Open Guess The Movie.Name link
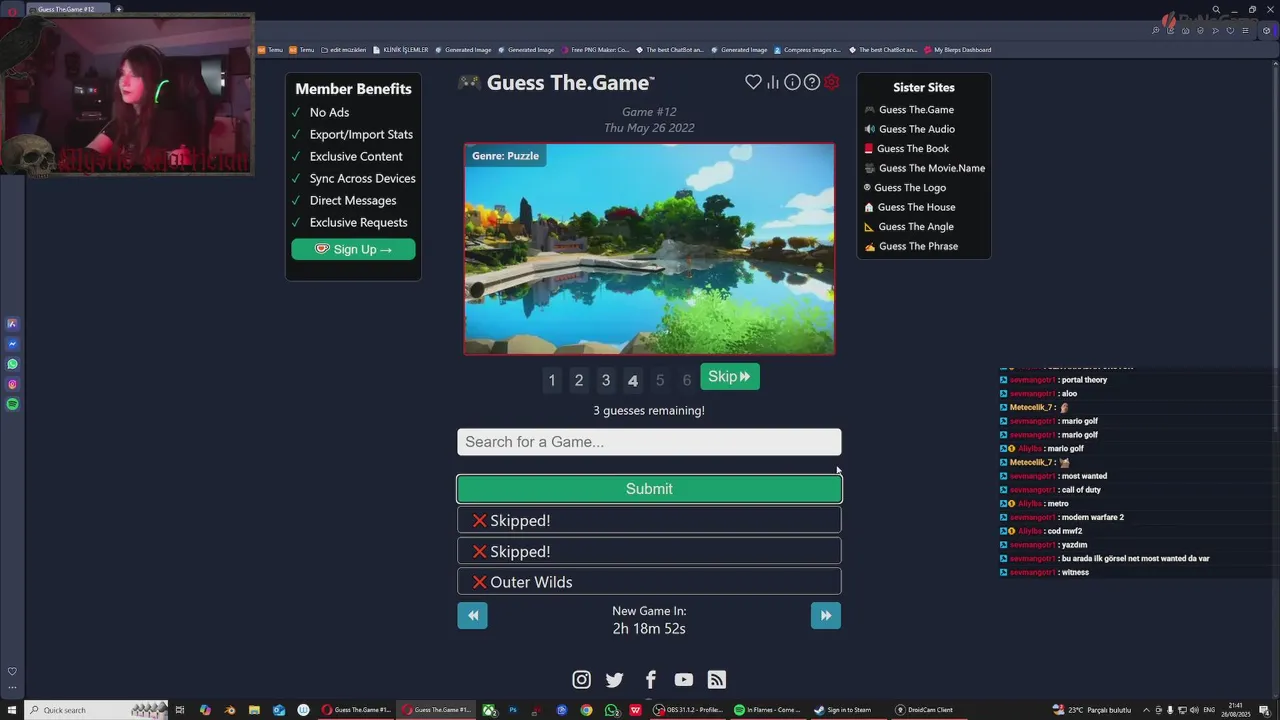The image size is (1280, 720). click(931, 168)
